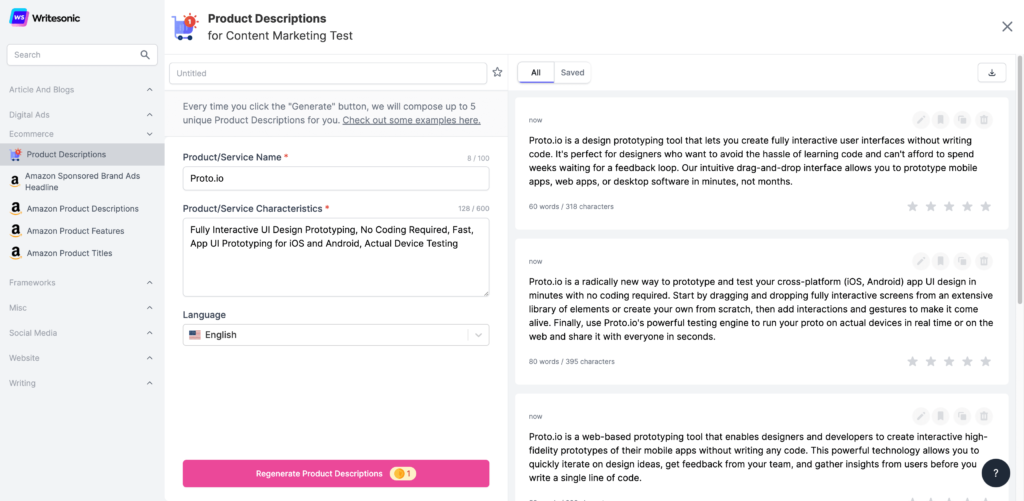The height and width of the screenshot is (501, 1024).
Task: Edit the 80-word description with pencil icon
Action: 921,261
